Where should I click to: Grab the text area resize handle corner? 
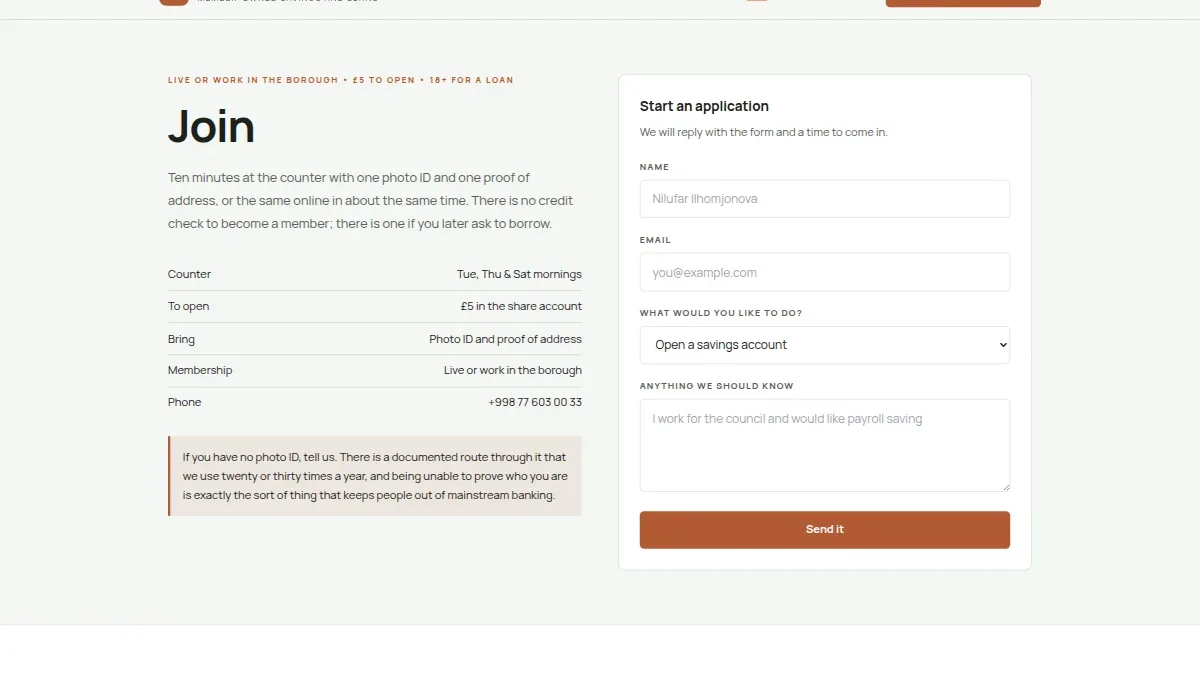(x=1005, y=486)
